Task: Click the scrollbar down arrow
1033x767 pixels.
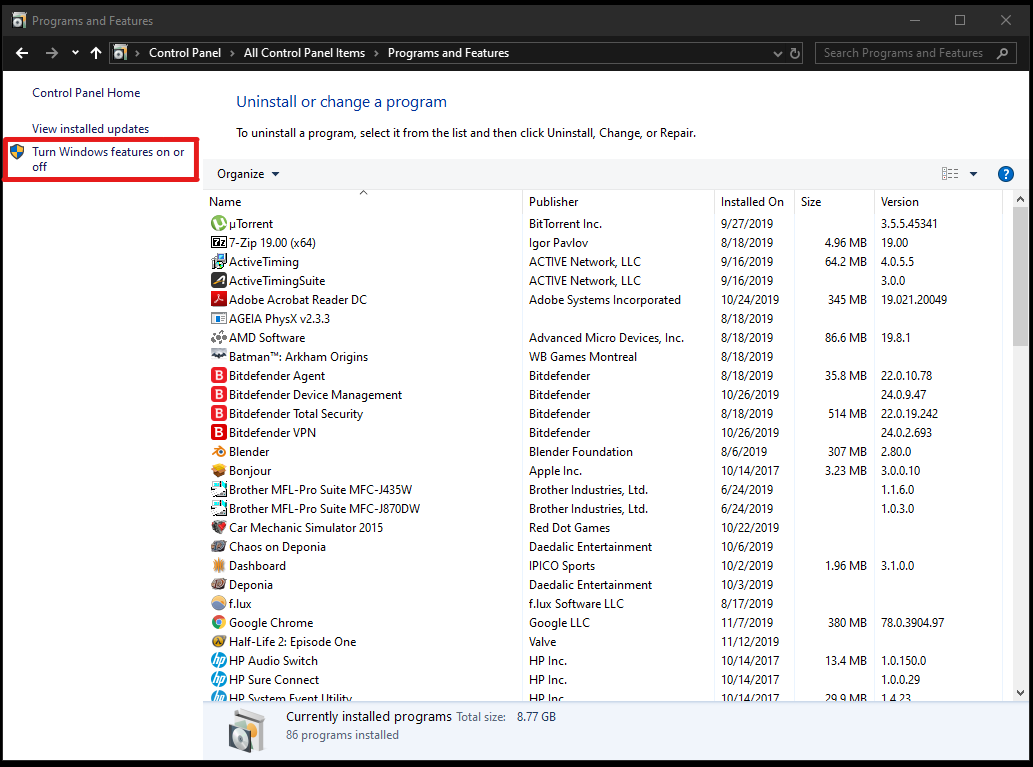Action: coord(1020,693)
